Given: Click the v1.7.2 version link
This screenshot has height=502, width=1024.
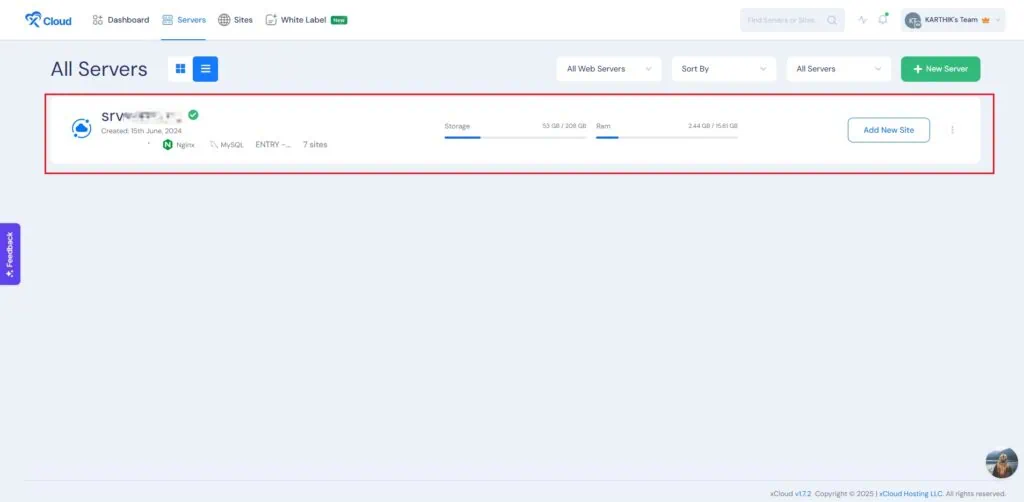Looking at the screenshot, I should (802, 494).
